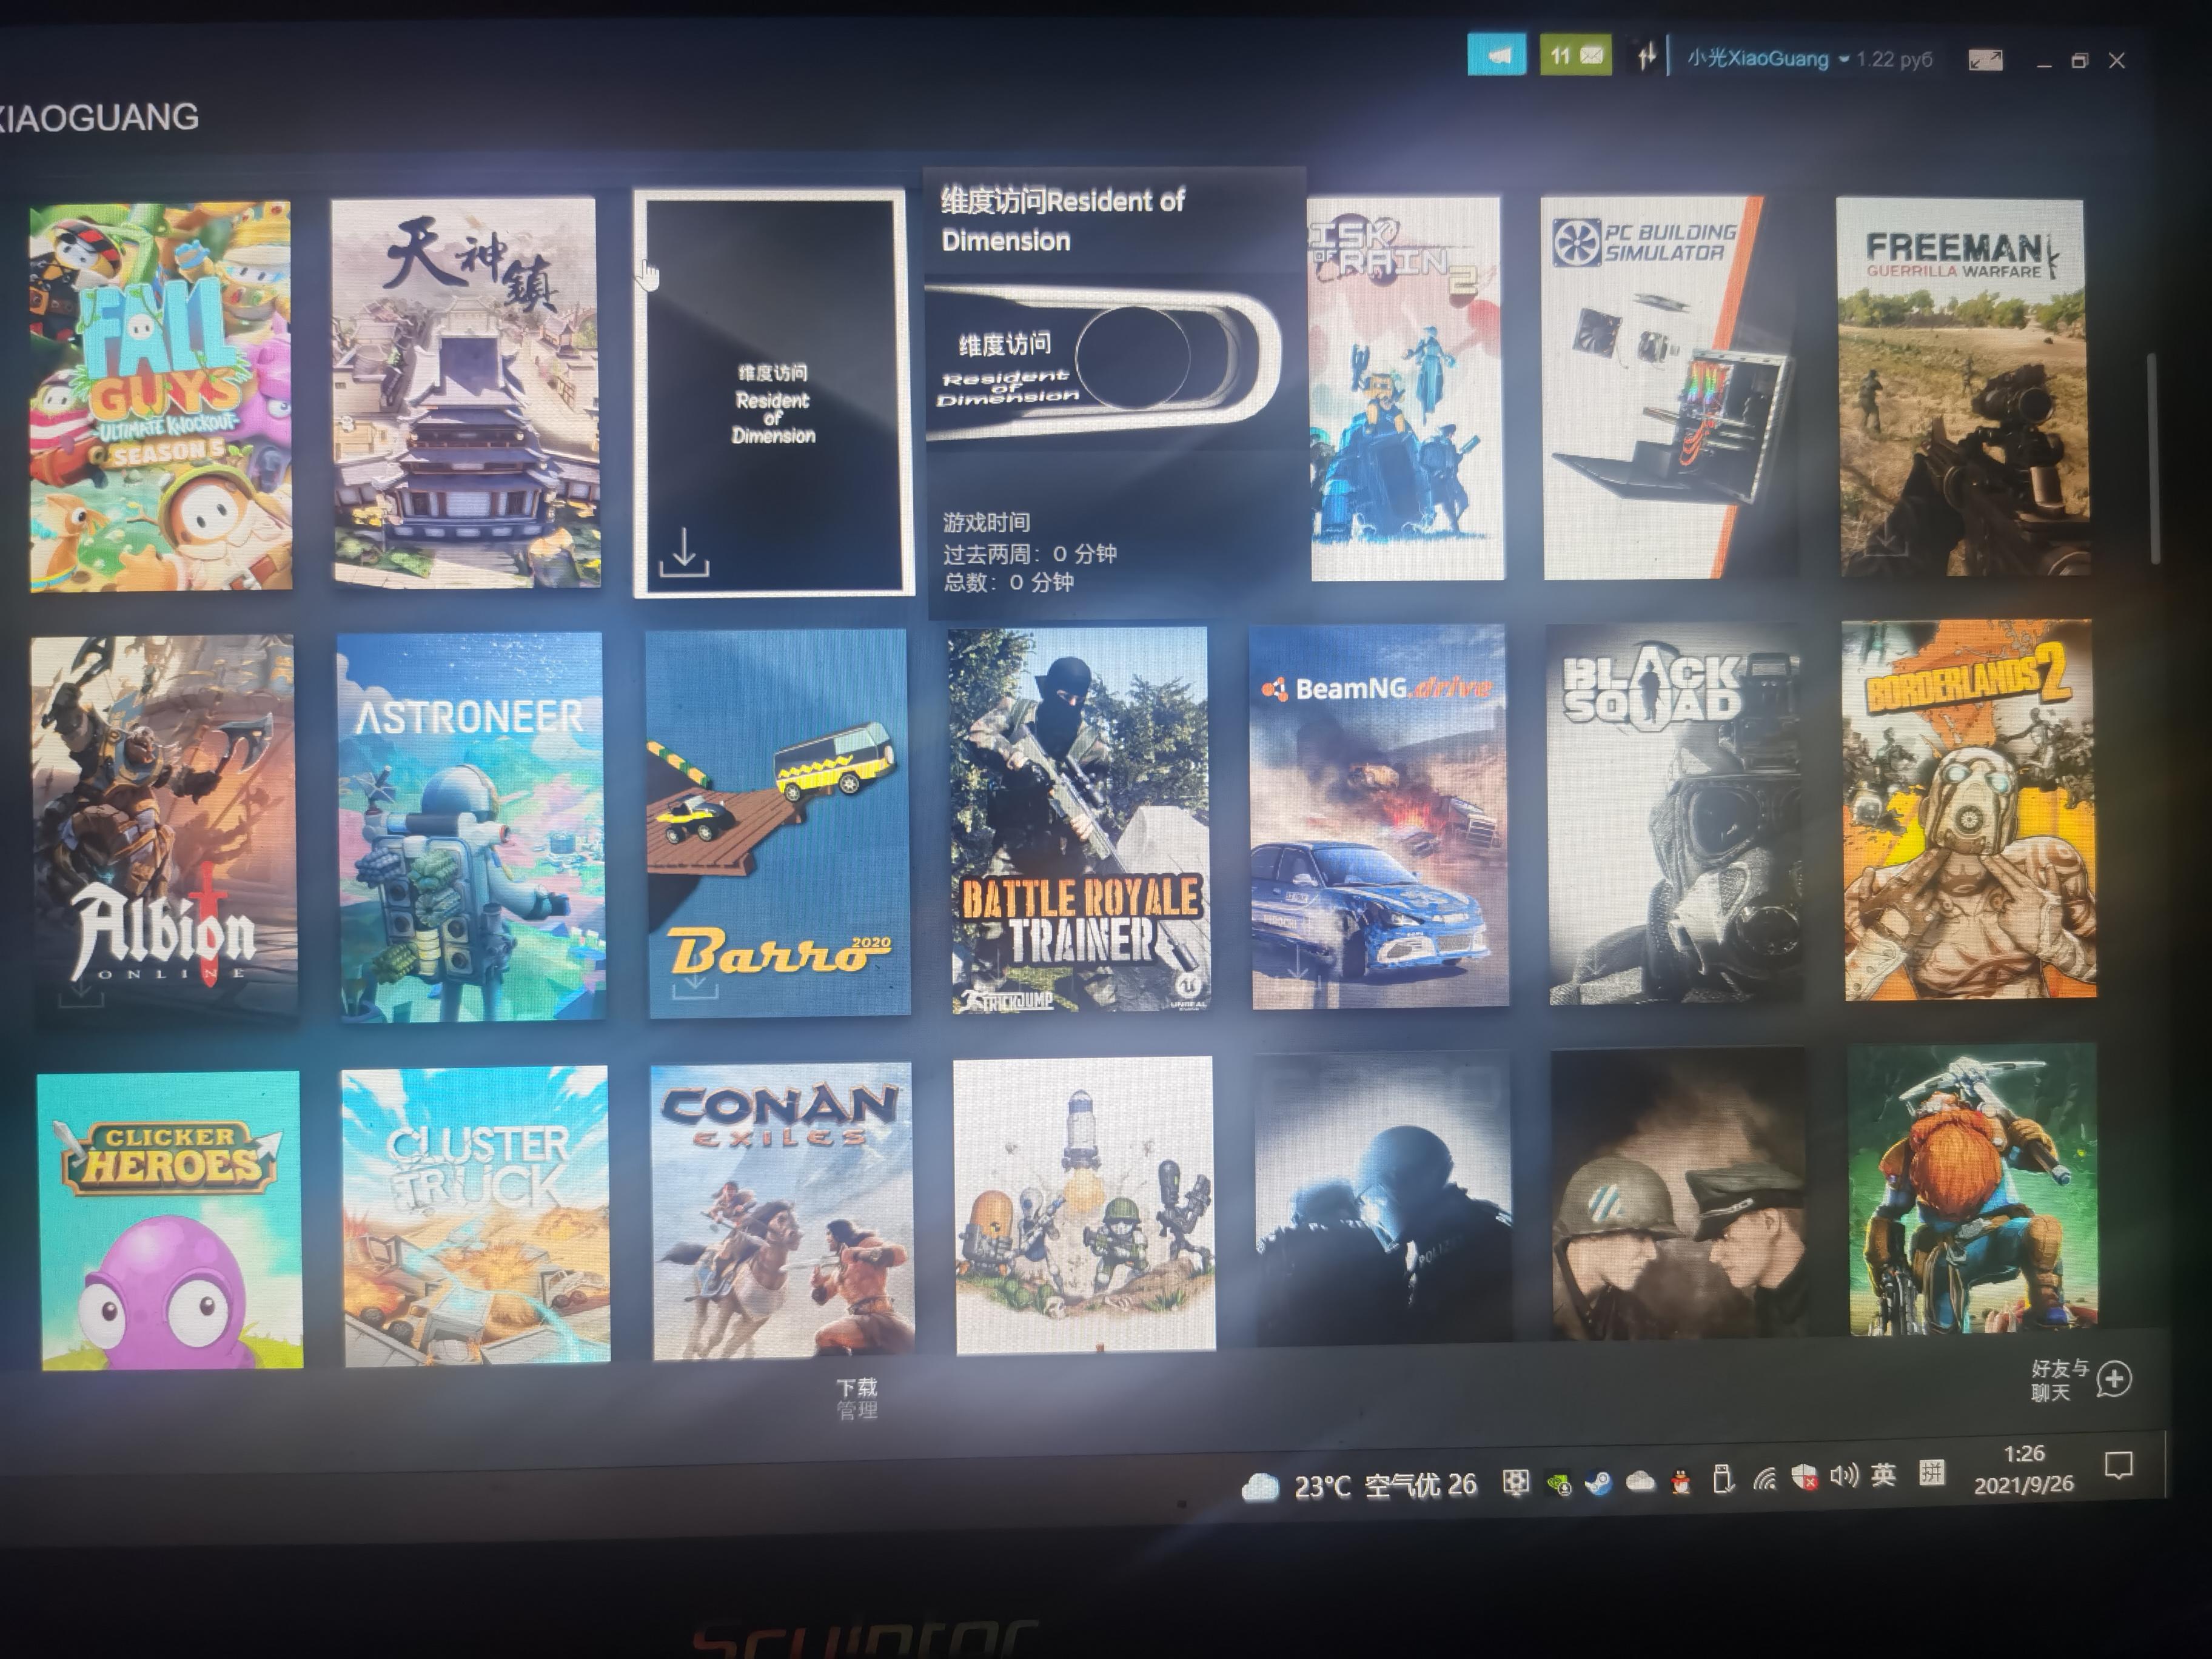
Task: Open the Risk of Rain 2 cover
Action: pyautogui.click(x=1406, y=388)
